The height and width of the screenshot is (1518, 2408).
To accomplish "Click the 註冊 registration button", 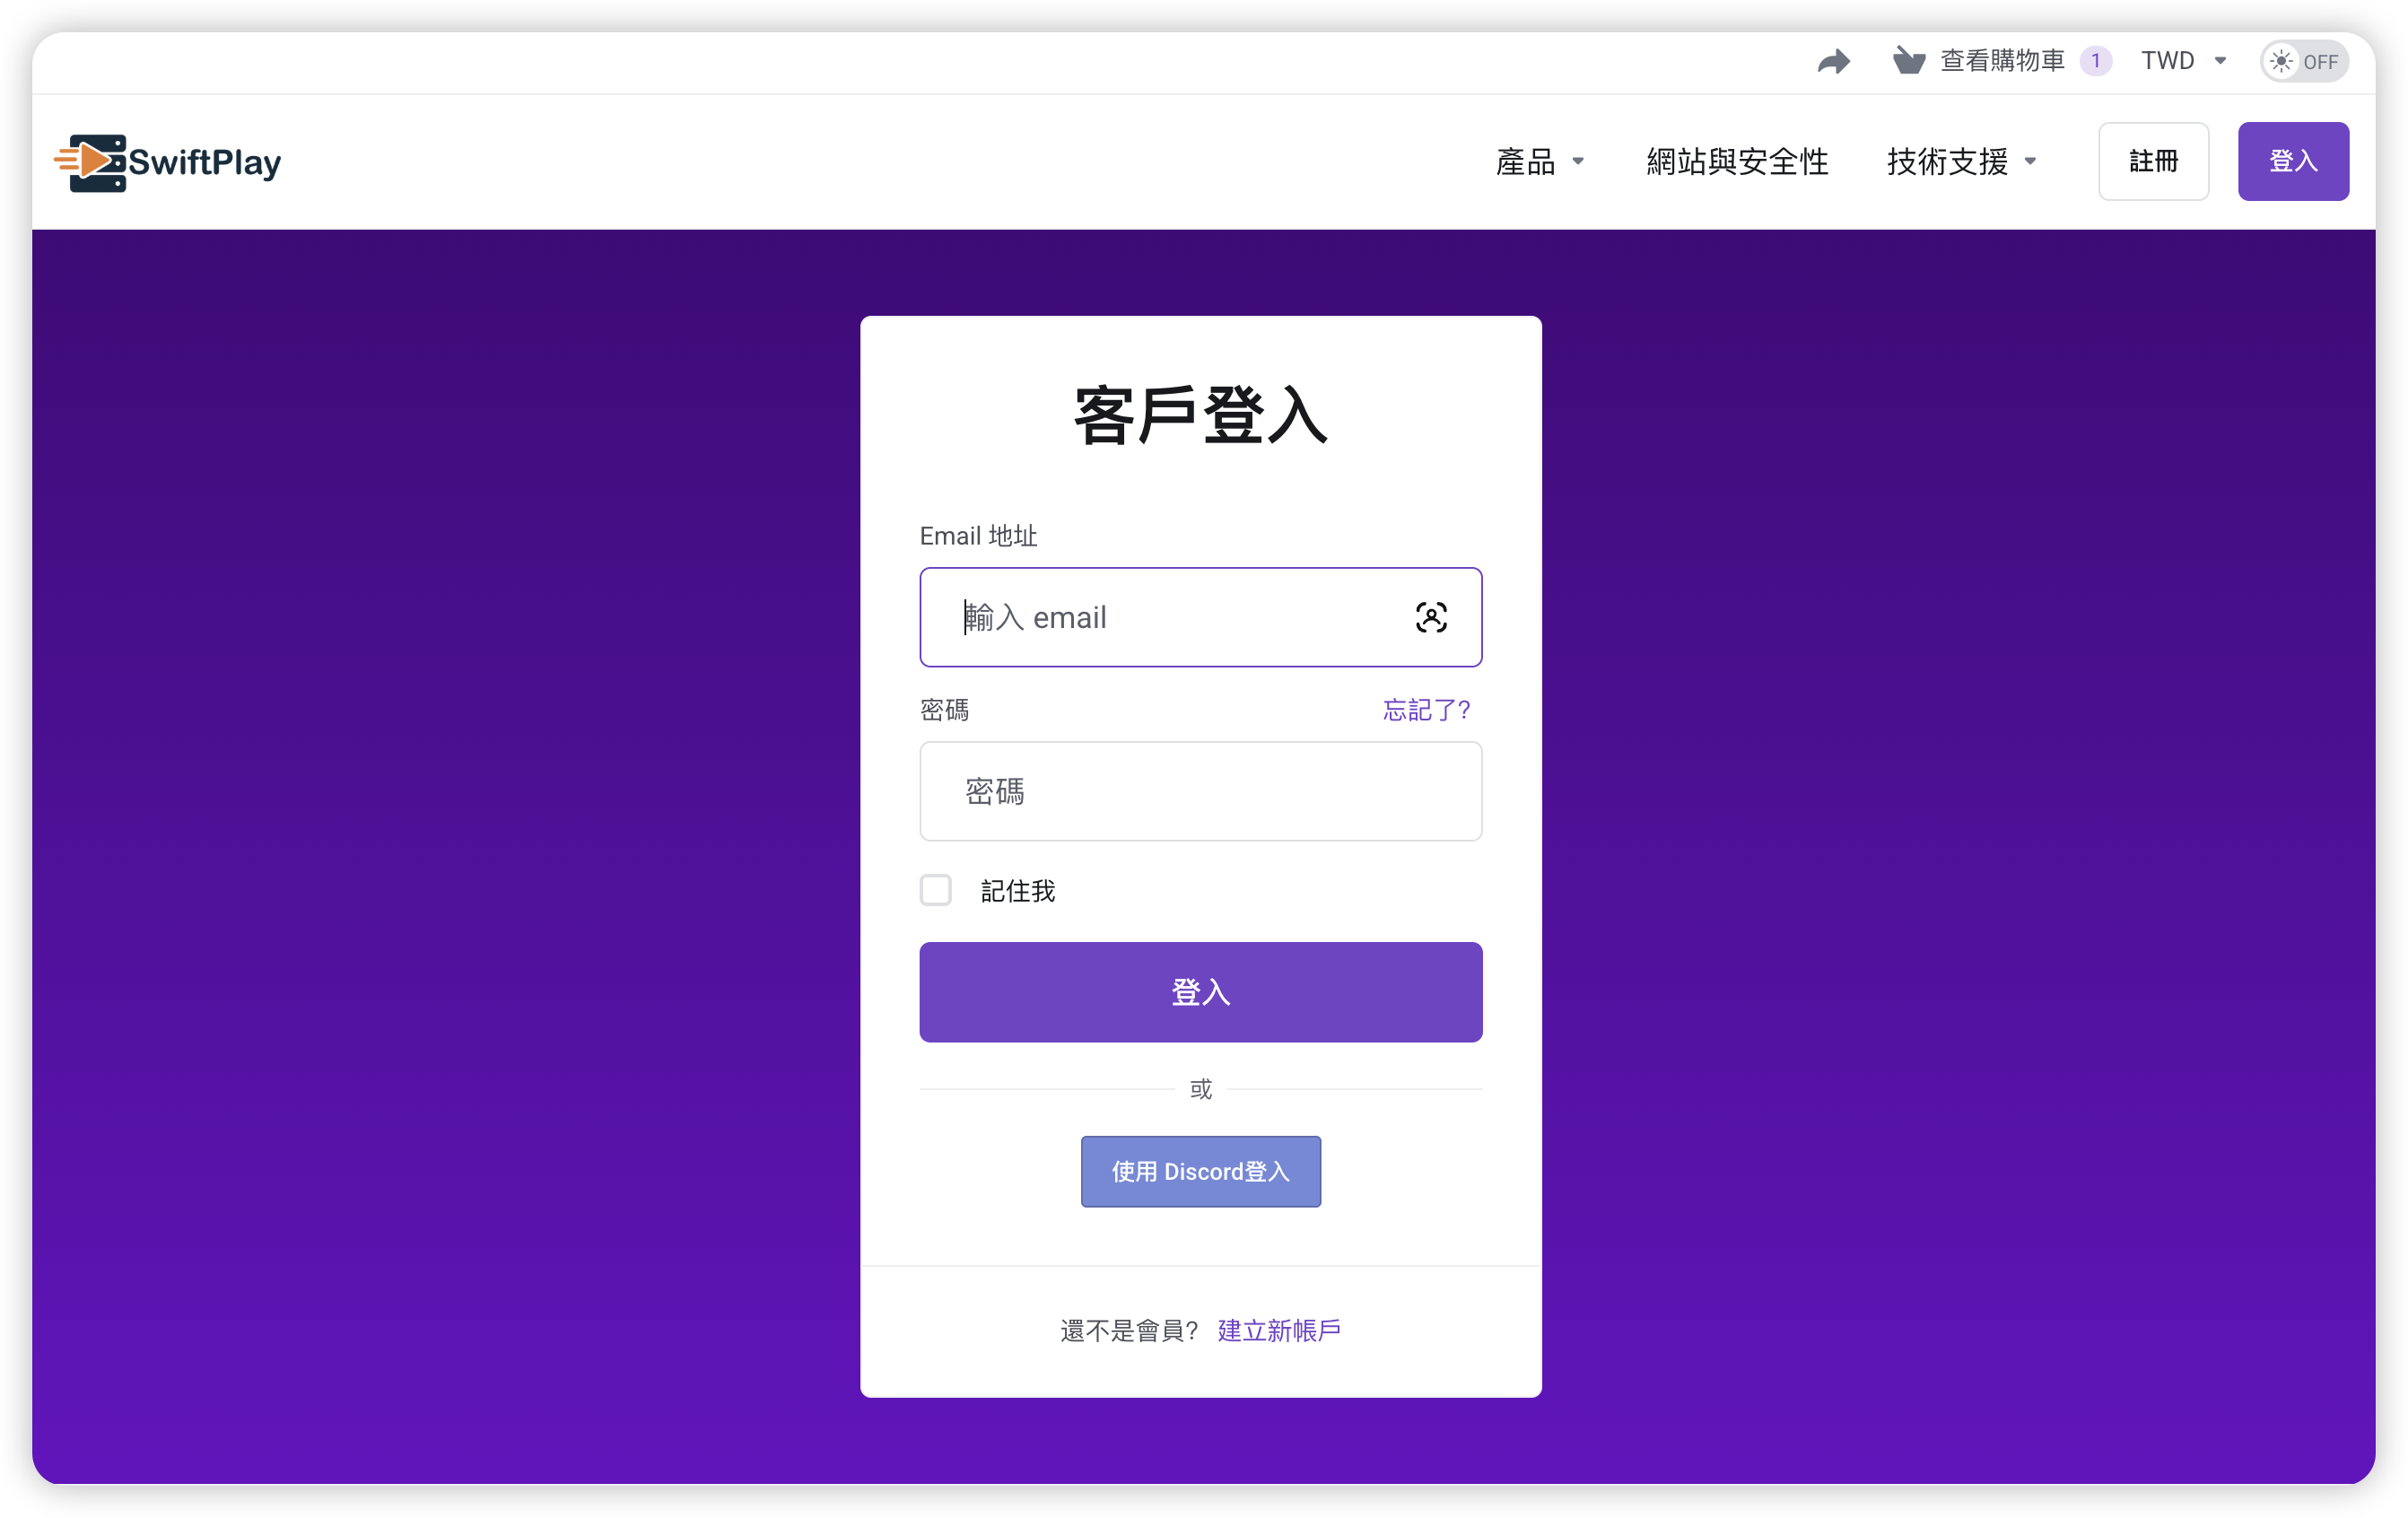I will (2153, 161).
